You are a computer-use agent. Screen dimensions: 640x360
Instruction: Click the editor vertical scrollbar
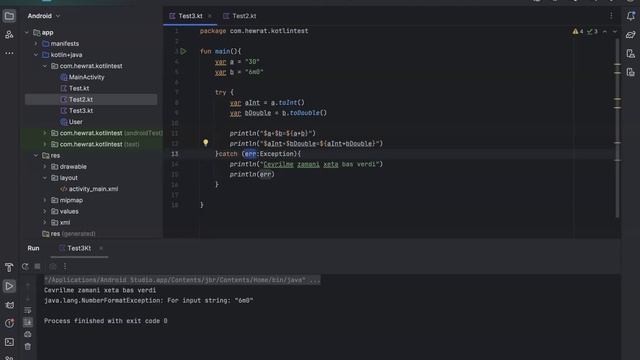[617, 128]
